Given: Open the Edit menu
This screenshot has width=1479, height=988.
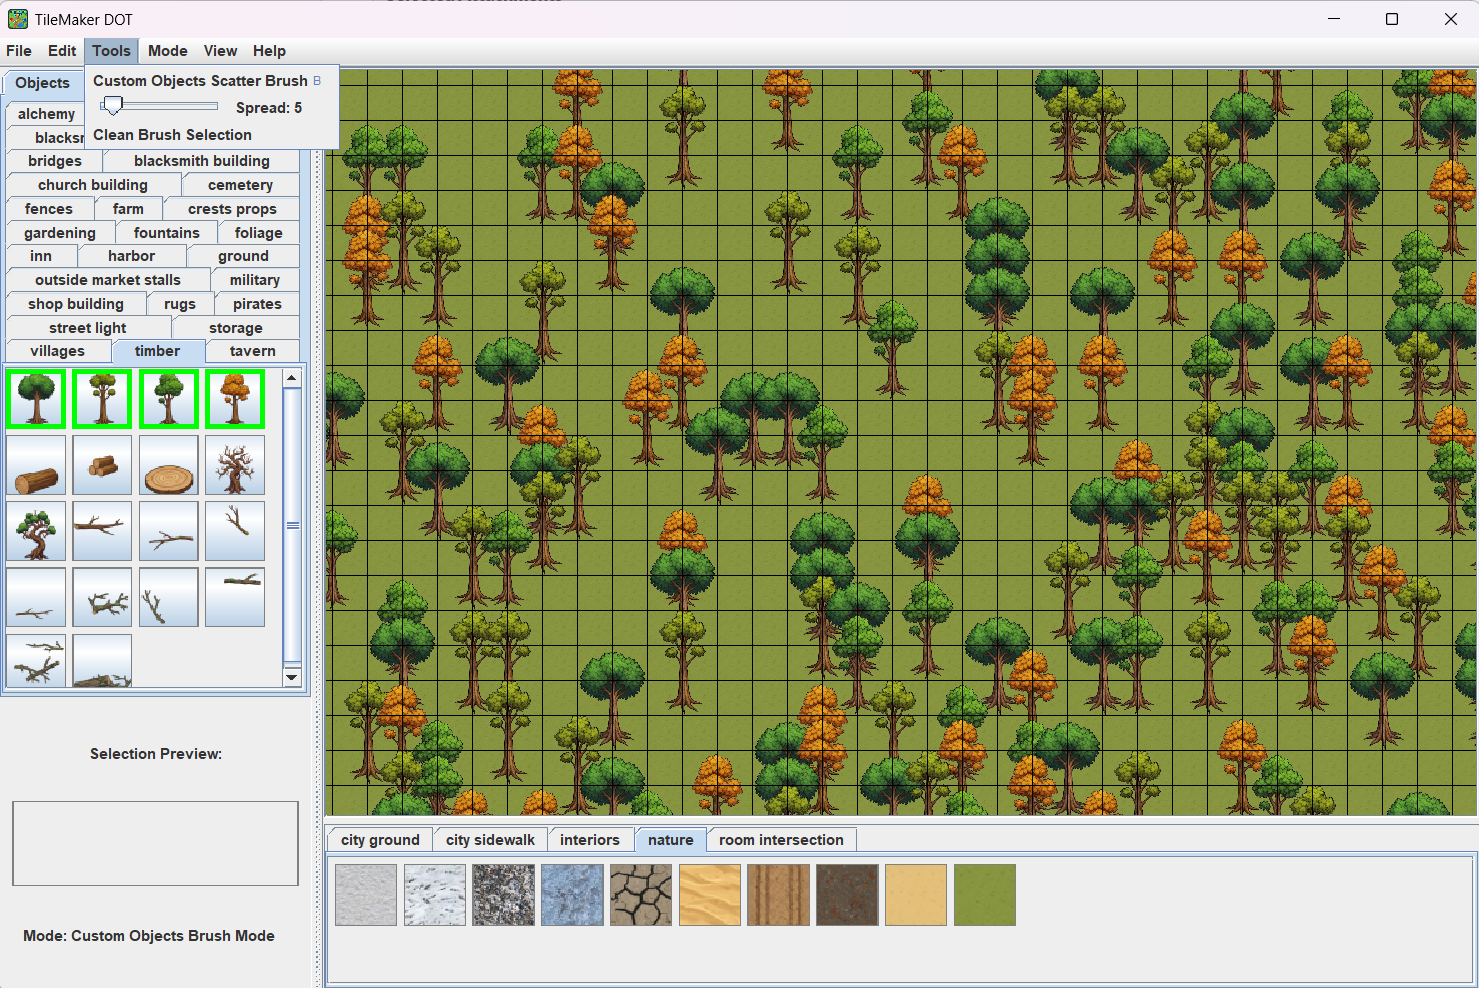Looking at the screenshot, I should 62,51.
